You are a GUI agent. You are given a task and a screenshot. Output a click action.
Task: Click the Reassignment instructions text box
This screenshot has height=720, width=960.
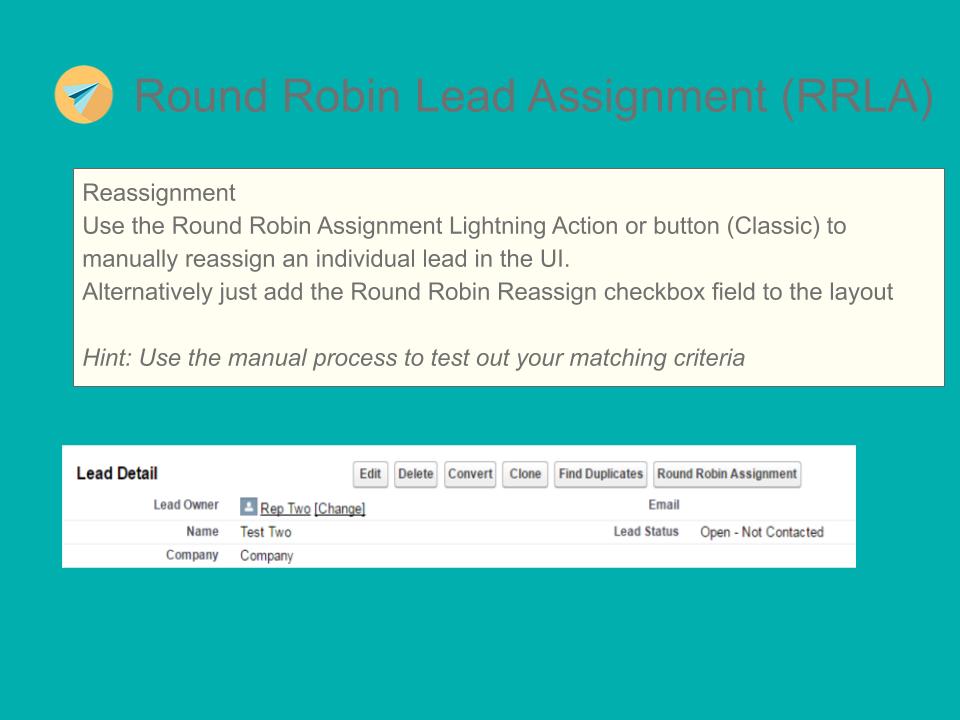tap(508, 277)
